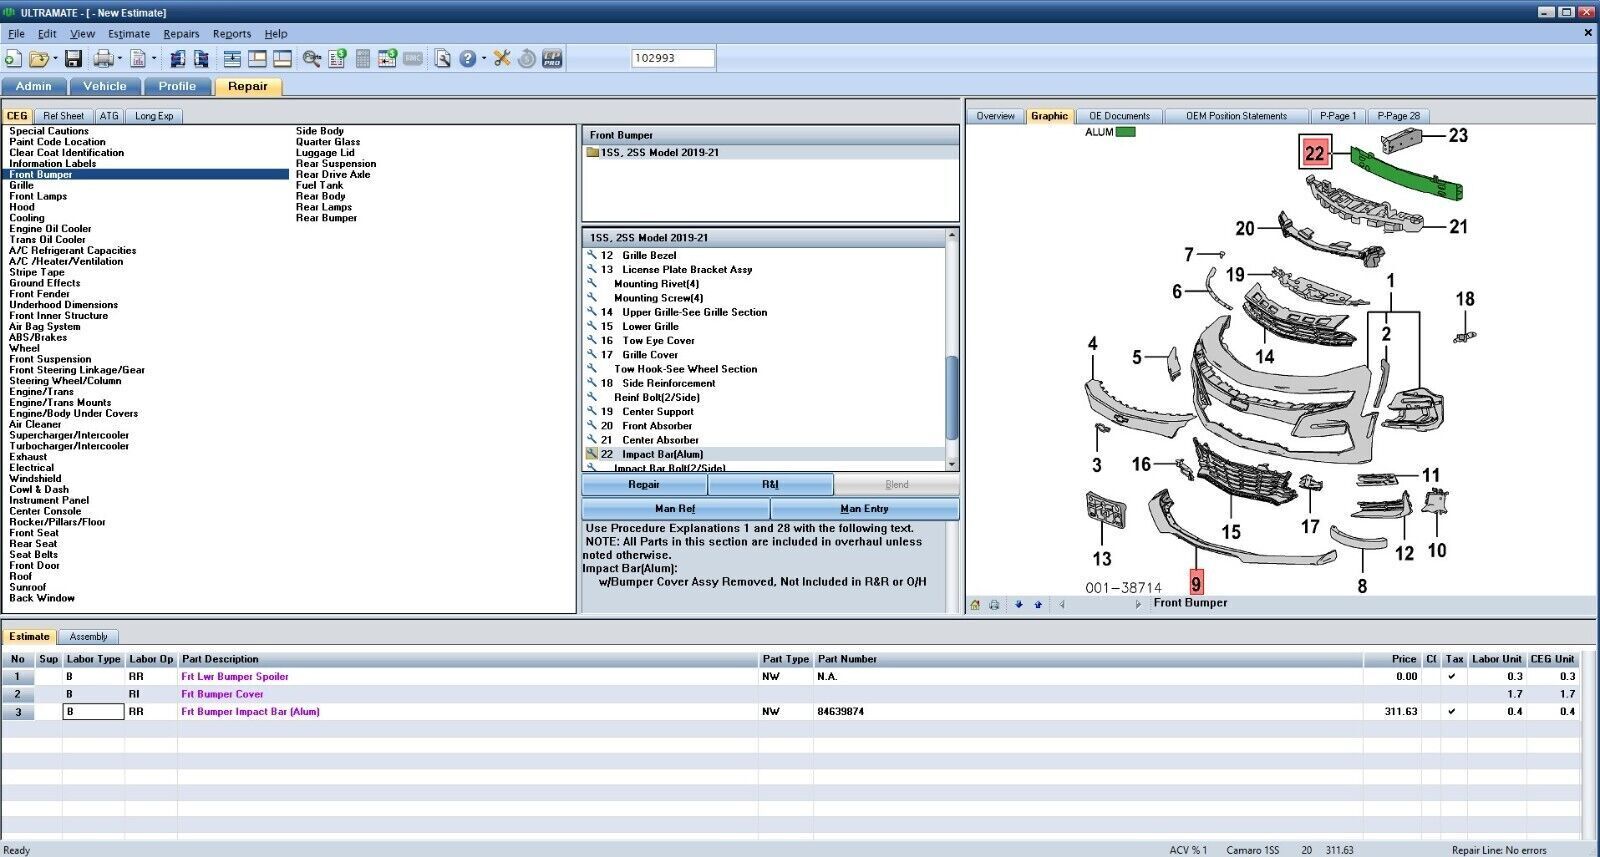
Task: Open the Reports menu
Action: click(232, 33)
